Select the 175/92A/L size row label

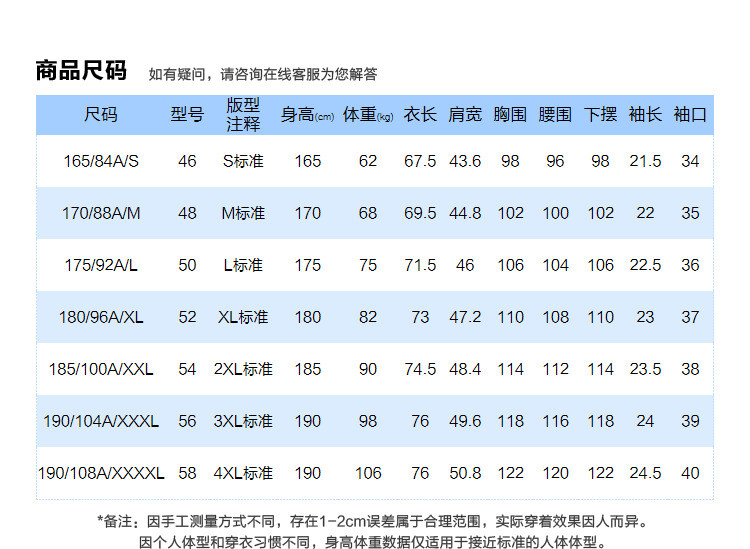[x=101, y=265]
